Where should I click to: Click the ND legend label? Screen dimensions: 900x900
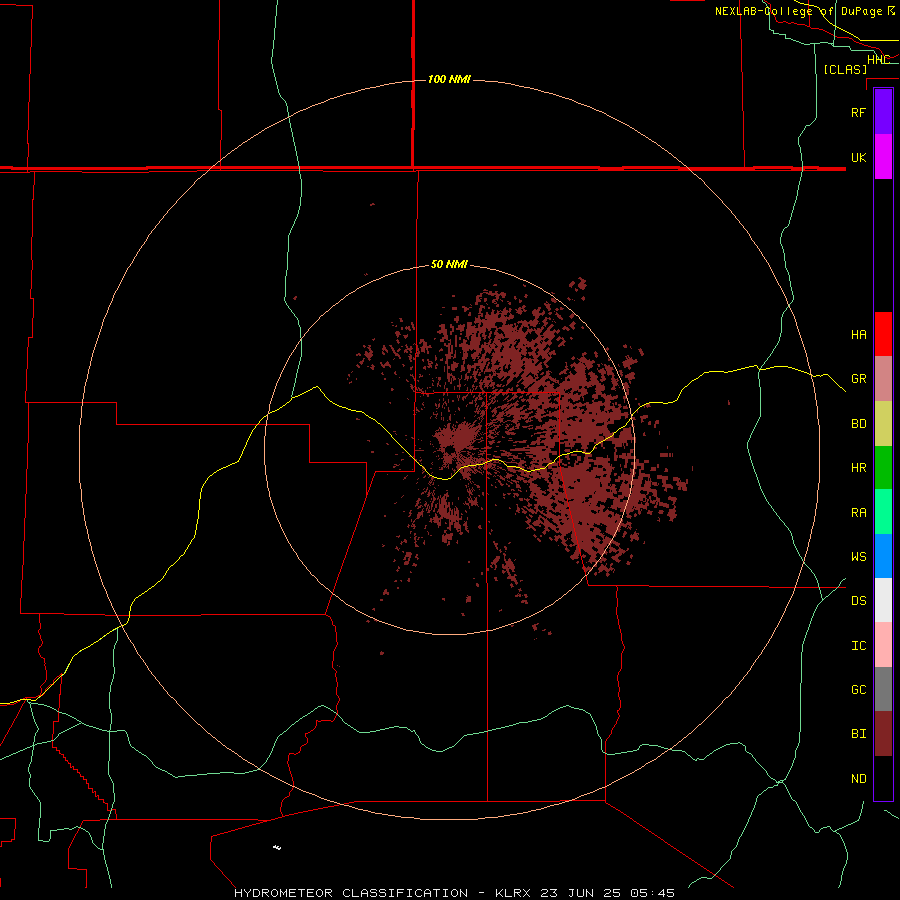point(858,778)
